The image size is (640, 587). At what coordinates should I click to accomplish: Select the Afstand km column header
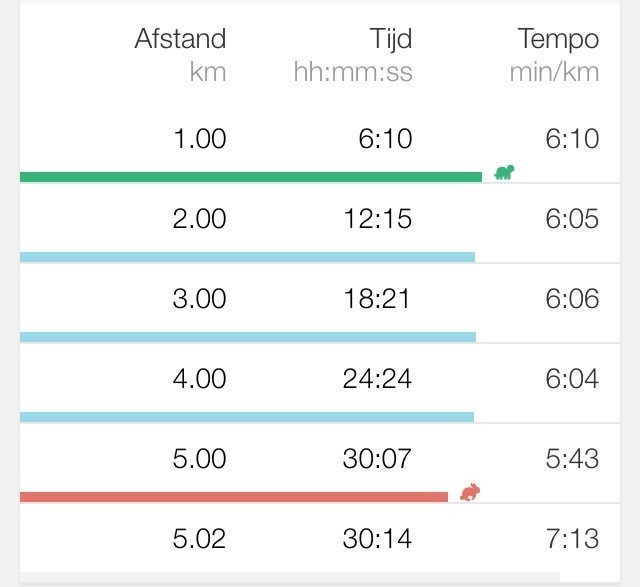tap(181, 54)
